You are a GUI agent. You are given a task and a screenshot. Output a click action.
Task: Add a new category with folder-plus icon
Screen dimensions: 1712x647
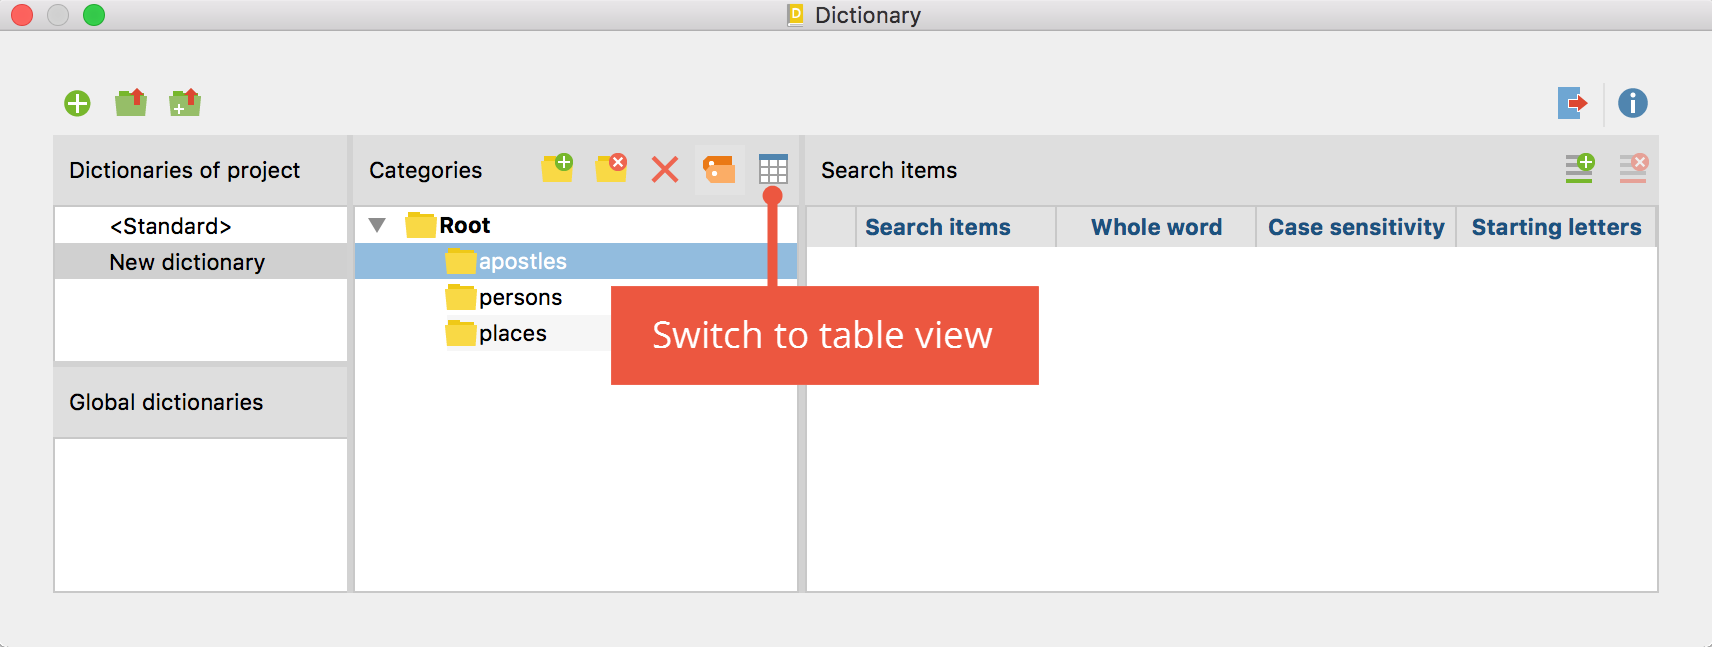558,168
